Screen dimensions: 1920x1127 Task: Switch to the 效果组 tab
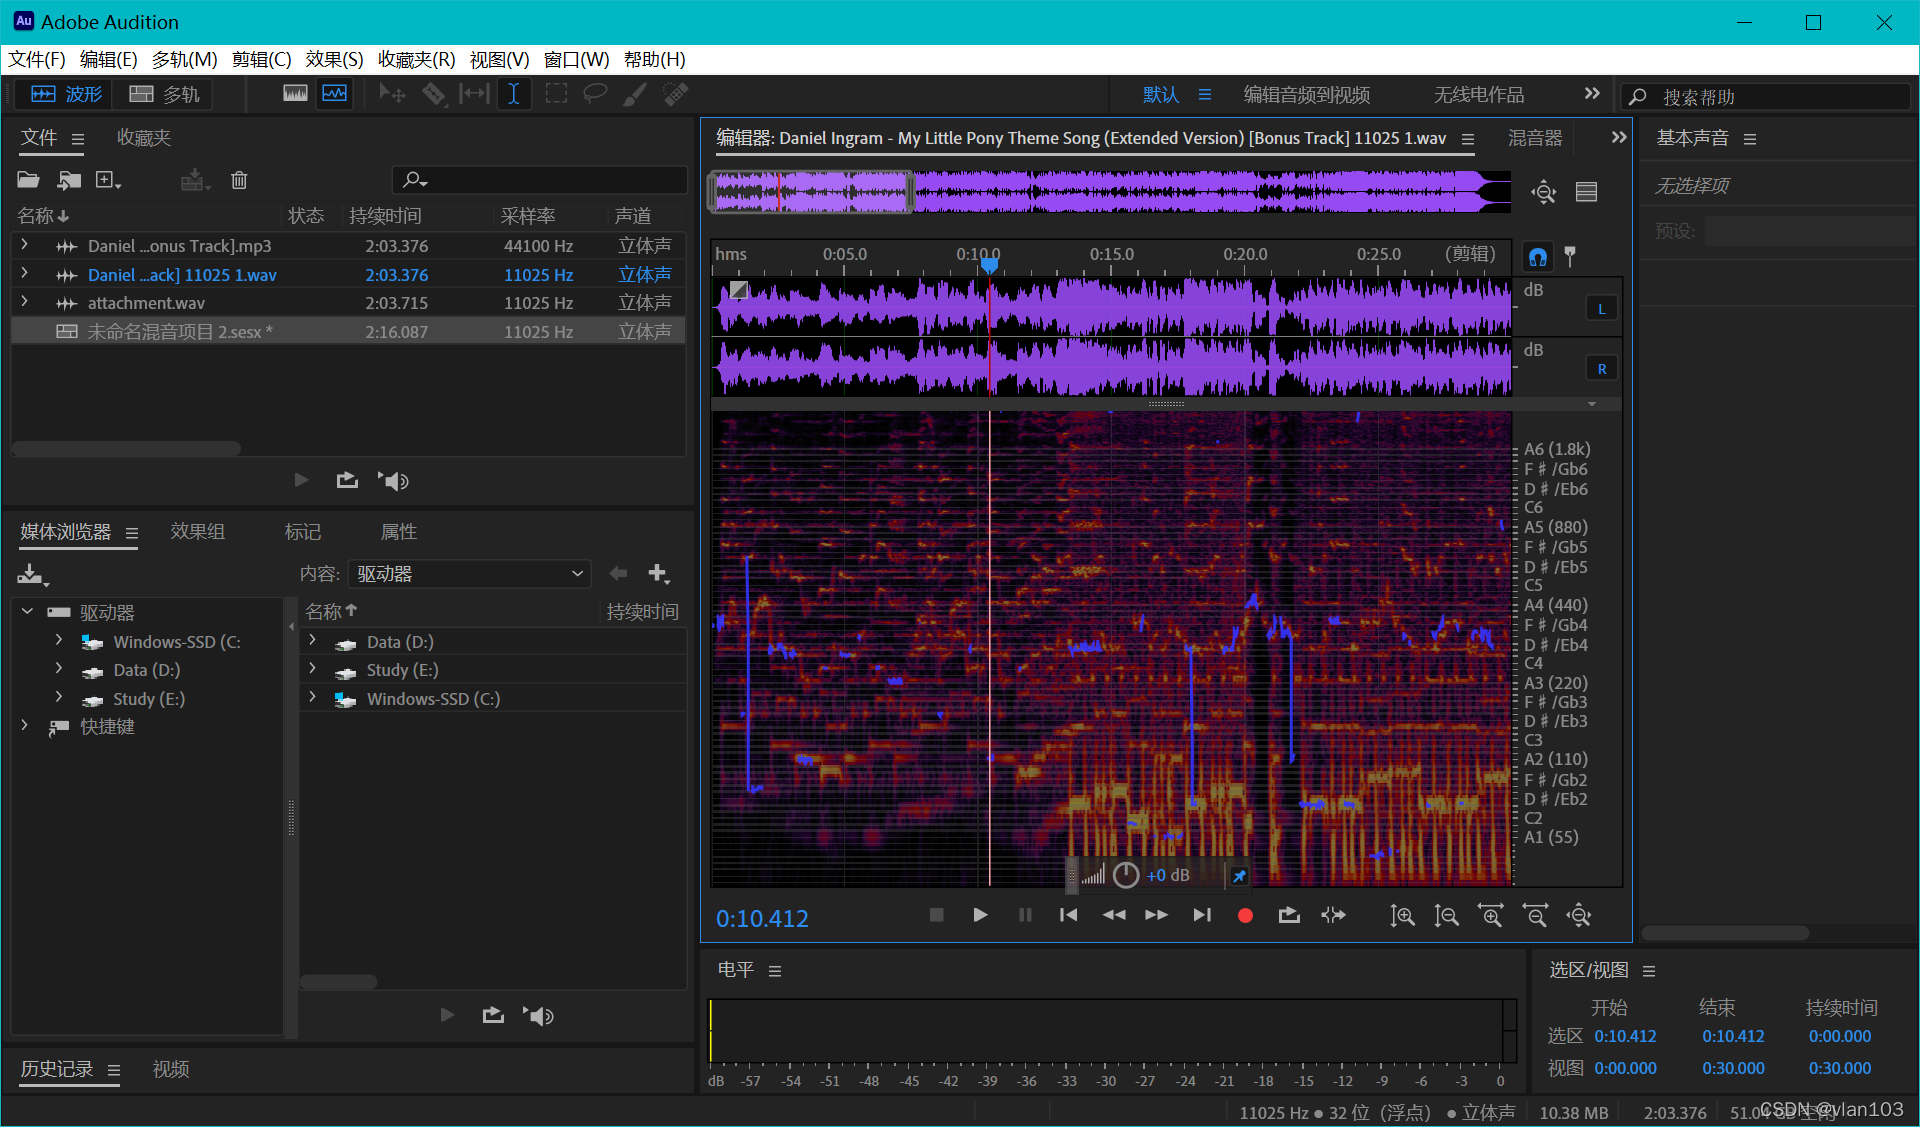197,532
